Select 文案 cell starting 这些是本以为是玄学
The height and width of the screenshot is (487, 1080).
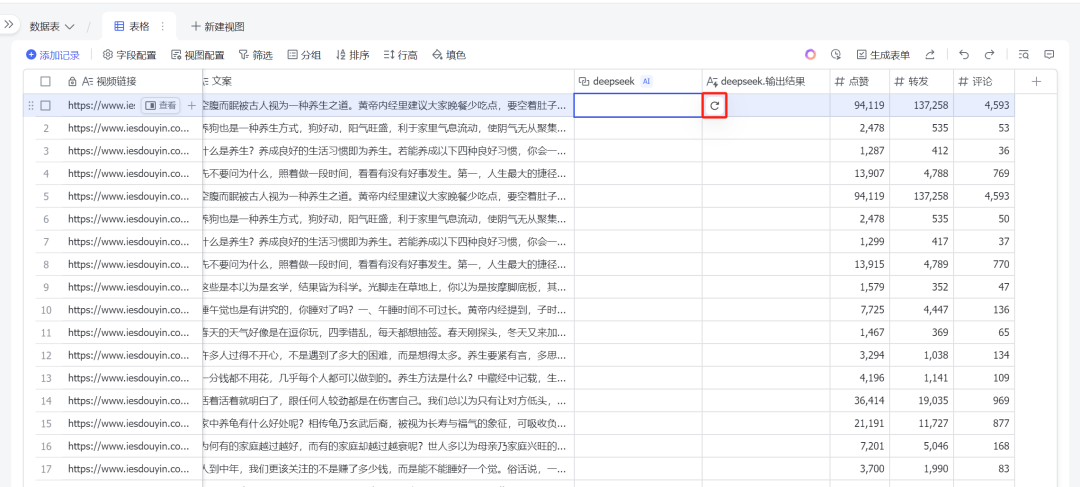coord(388,287)
